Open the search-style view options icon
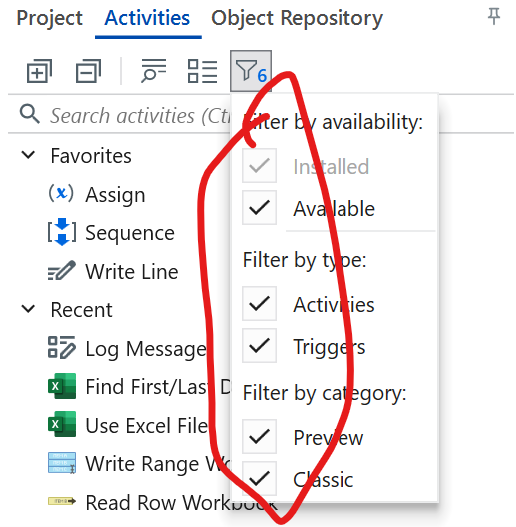Viewport: 516px width, 527px height. (x=154, y=71)
